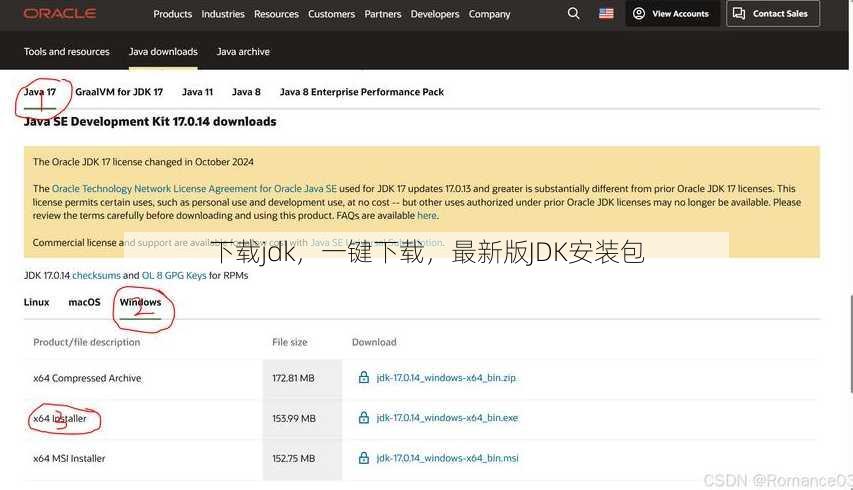This screenshot has height=490, width=853.
Task: Open Oracle Technology Network License Agreement link
Action: click(x=194, y=189)
